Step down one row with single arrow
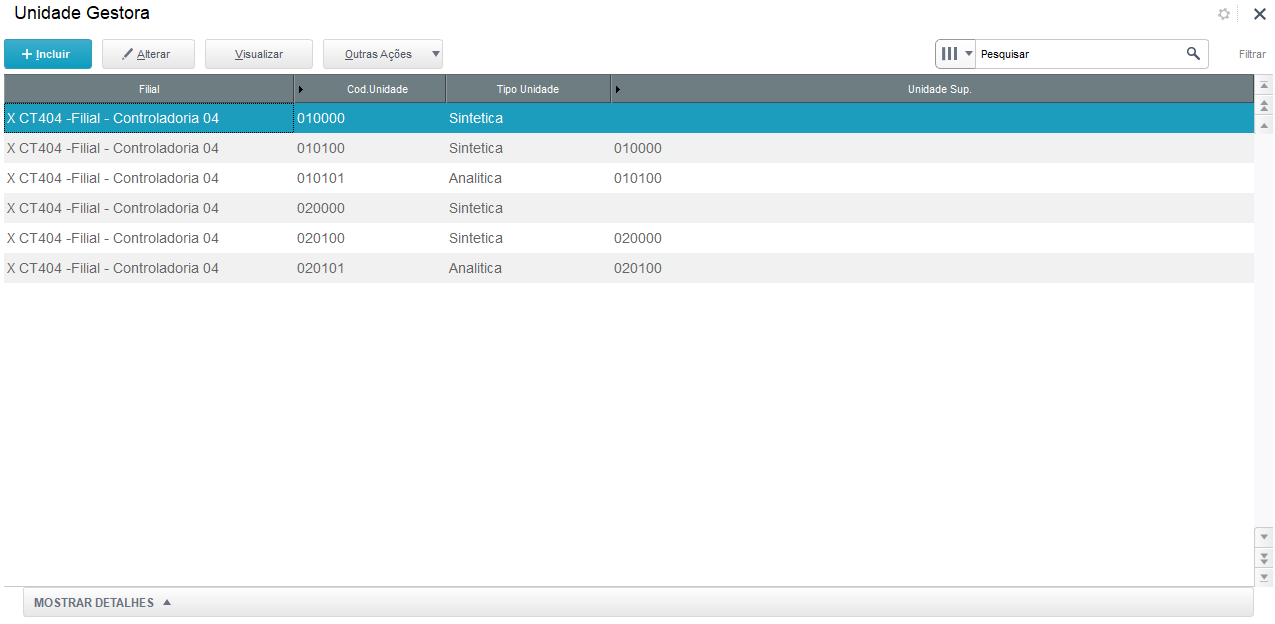This screenshot has height=624, width=1275. (x=1264, y=537)
